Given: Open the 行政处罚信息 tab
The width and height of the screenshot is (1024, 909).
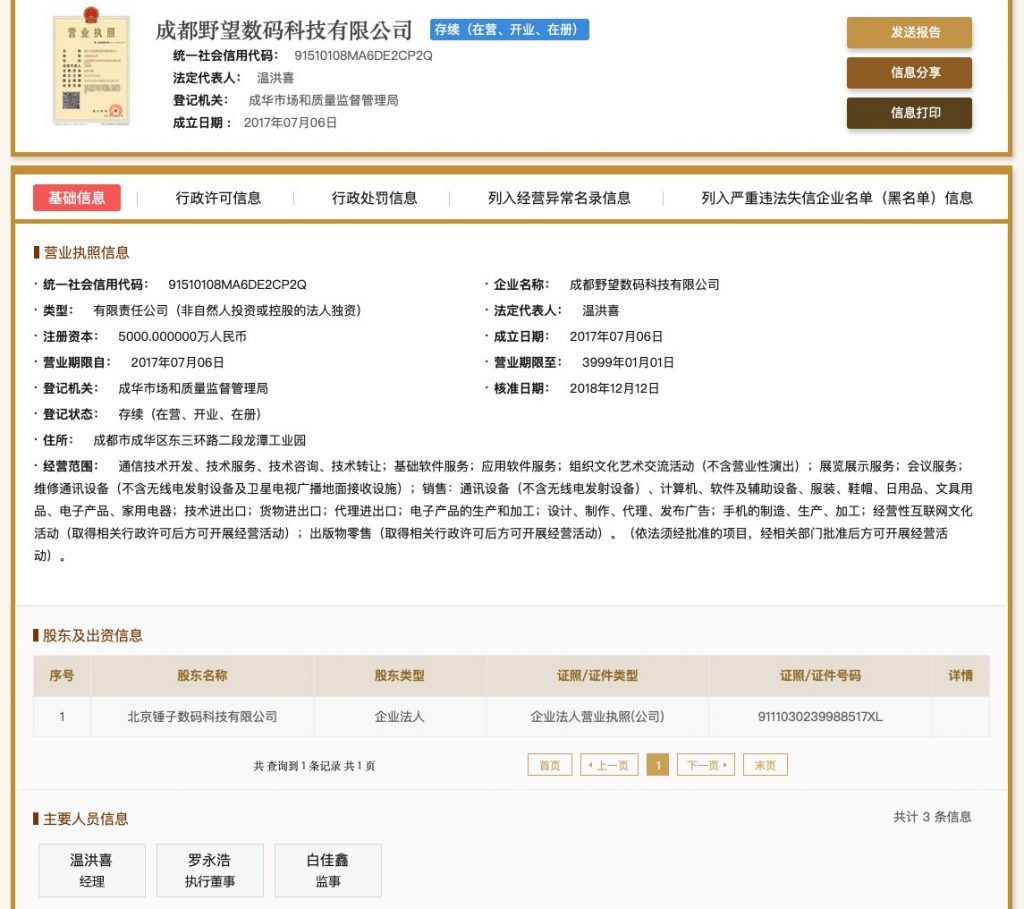Looking at the screenshot, I should 374,198.
